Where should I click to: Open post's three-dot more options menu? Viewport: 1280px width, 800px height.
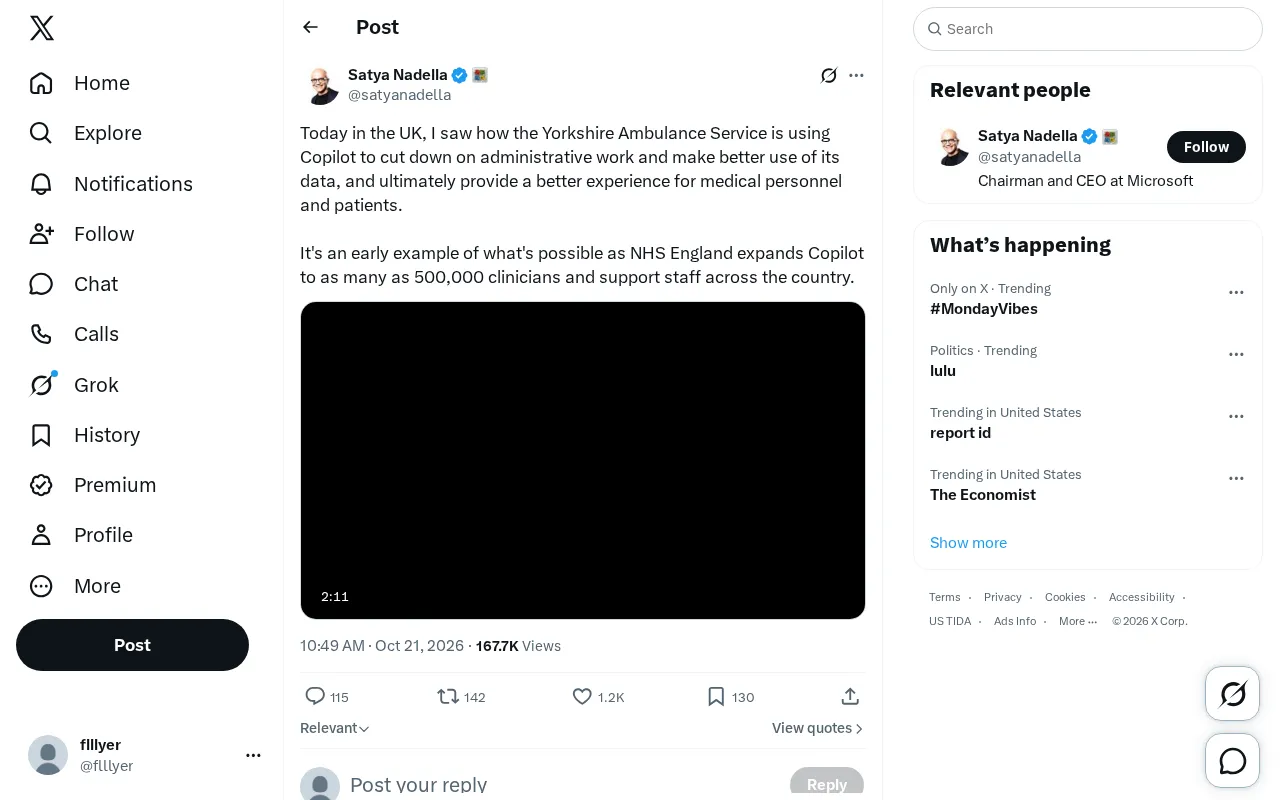pyautogui.click(x=856, y=75)
